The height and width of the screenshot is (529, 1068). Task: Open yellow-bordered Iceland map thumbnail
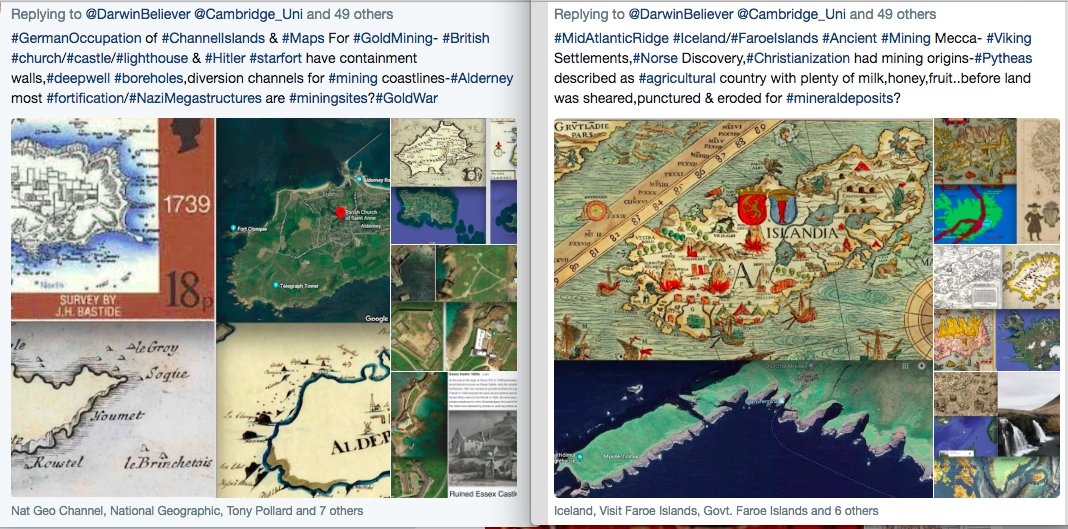[x=1031, y=277]
